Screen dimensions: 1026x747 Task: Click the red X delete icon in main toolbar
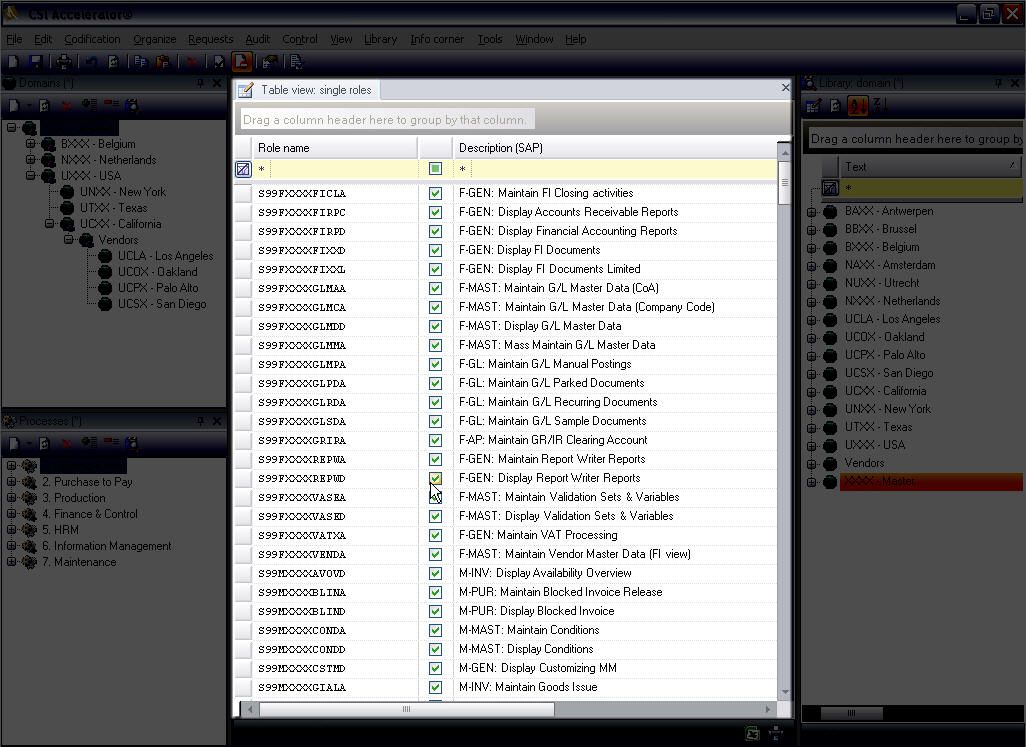tap(191, 62)
